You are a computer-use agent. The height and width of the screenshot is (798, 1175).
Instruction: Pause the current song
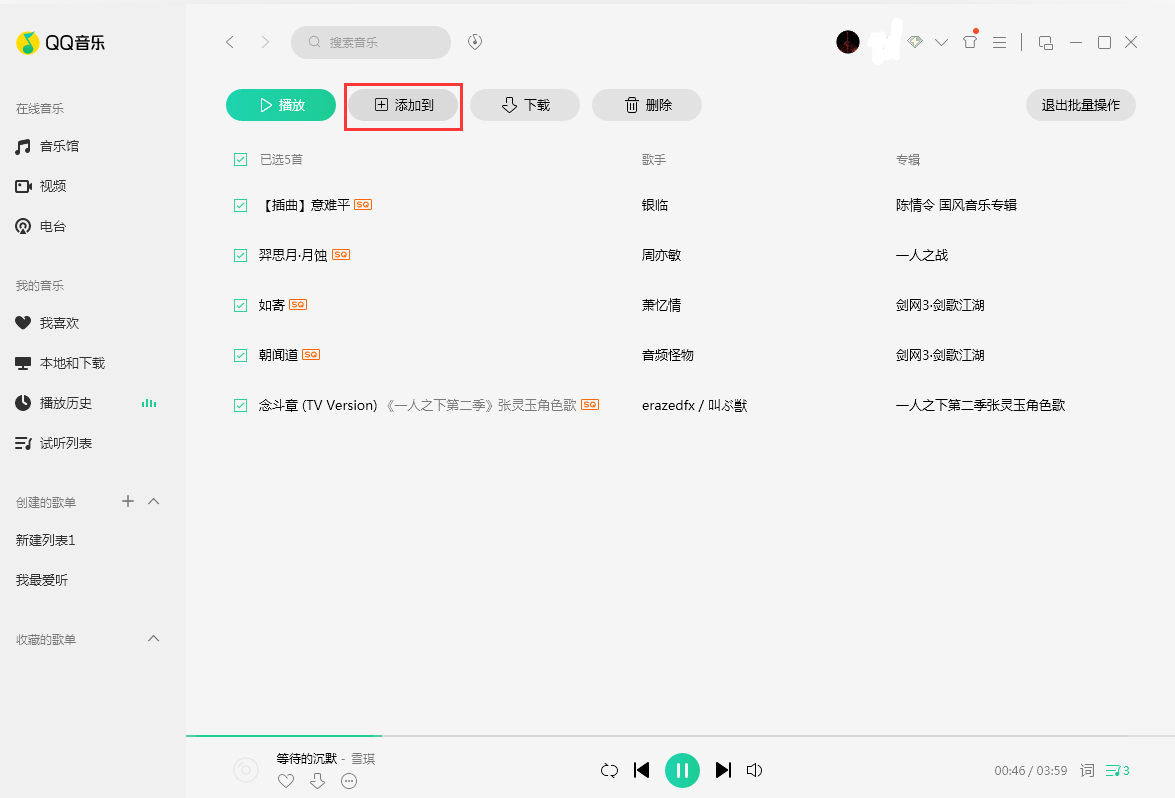pos(683,770)
